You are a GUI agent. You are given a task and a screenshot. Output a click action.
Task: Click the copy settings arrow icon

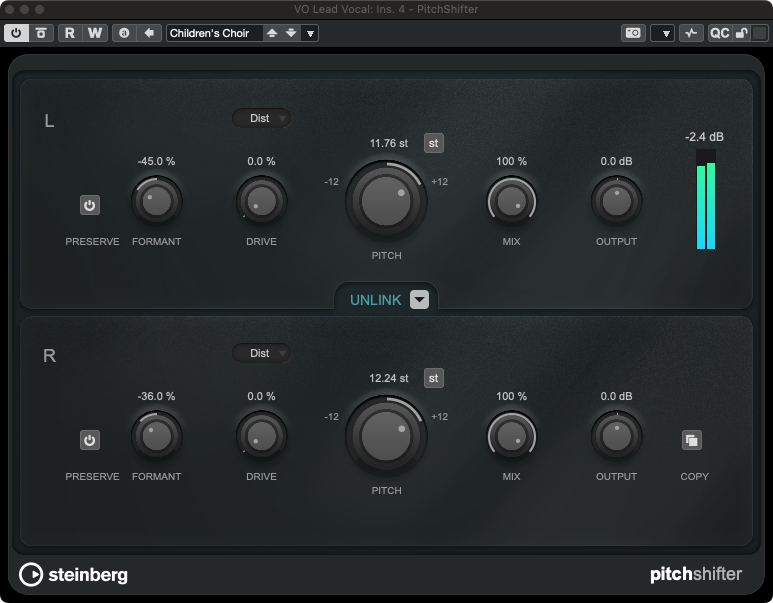click(x=148, y=33)
